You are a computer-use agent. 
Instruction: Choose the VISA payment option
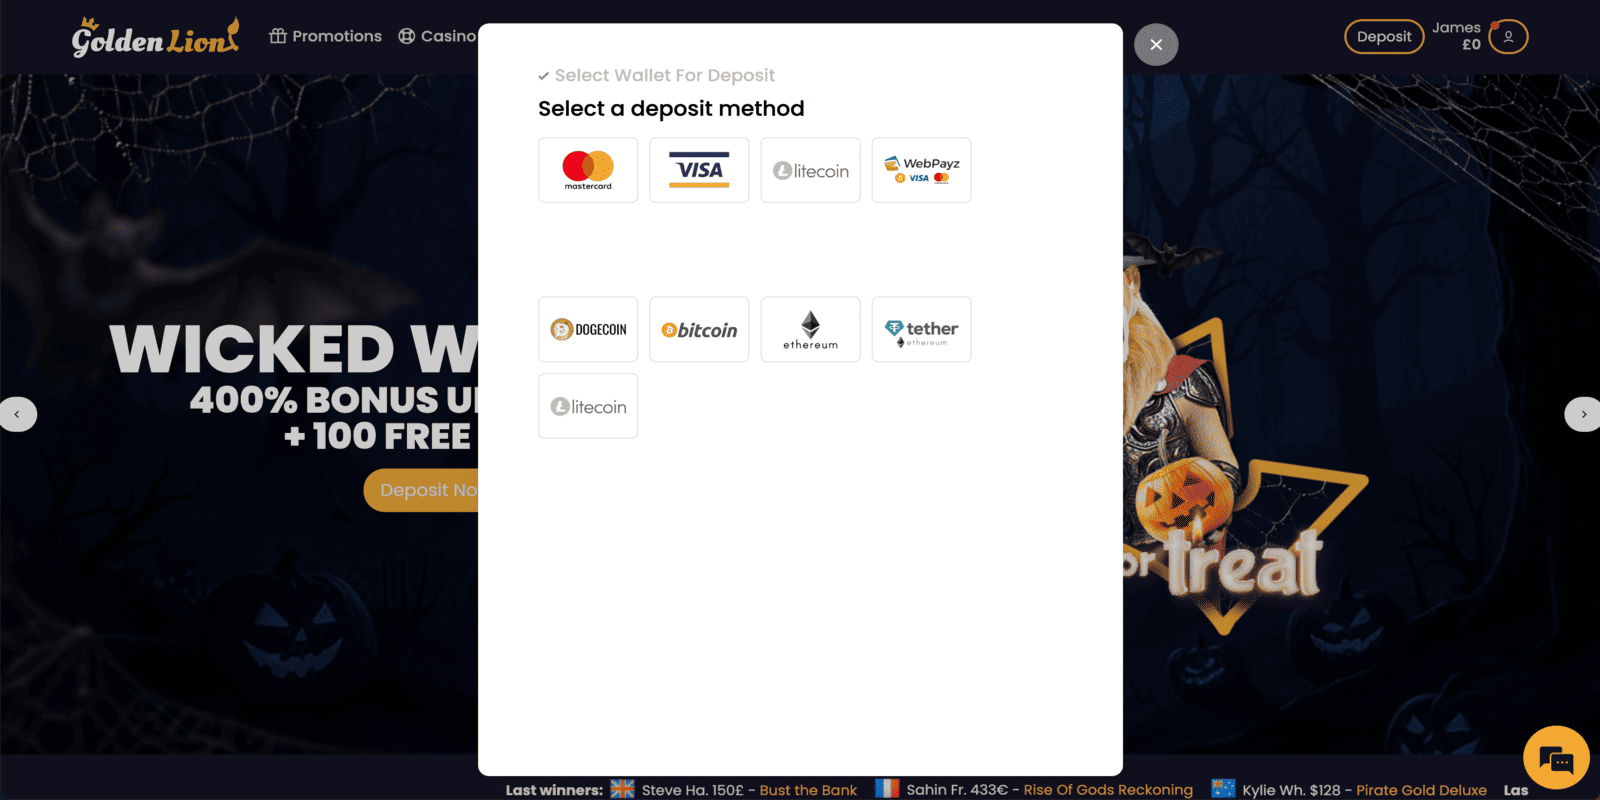pyautogui.click(x=699, y=170)
